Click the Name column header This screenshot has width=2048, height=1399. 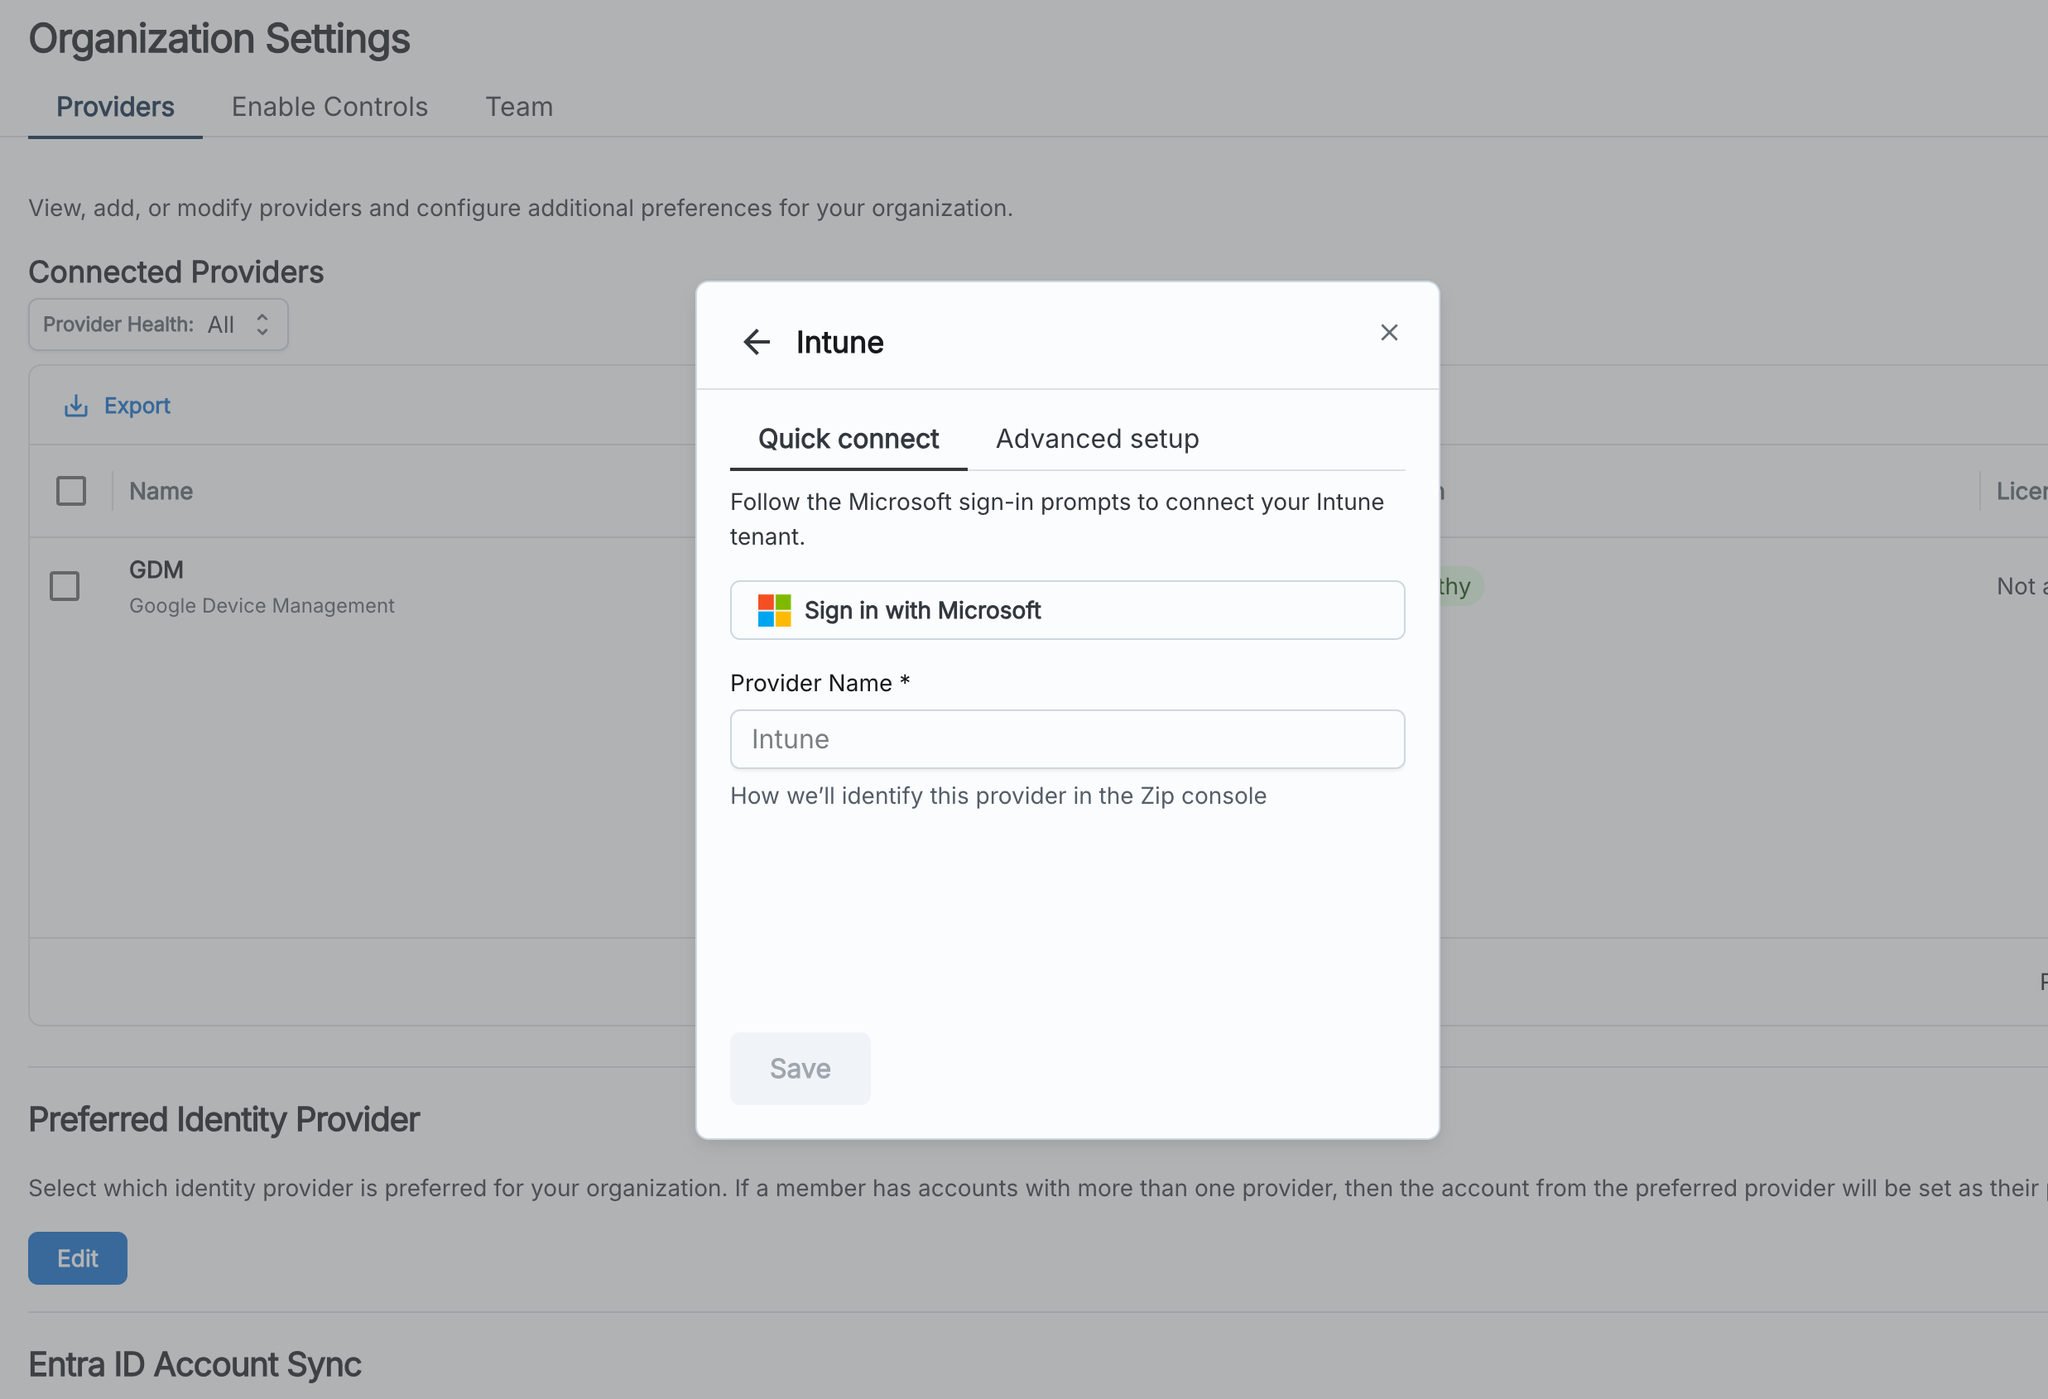161,491
